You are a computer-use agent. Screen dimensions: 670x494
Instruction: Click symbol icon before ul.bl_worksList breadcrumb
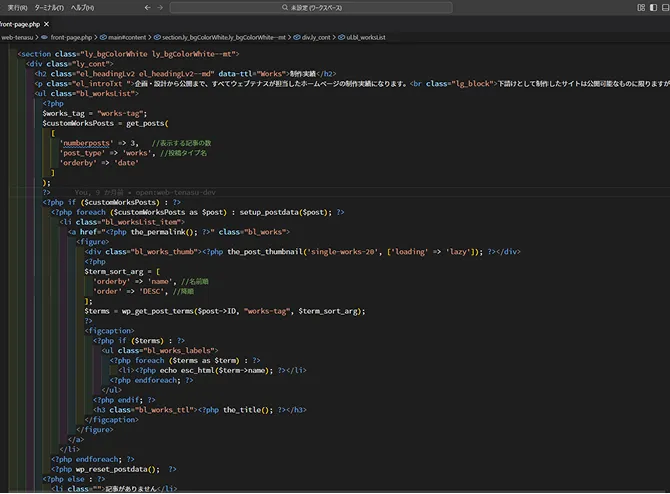point(341,38)
